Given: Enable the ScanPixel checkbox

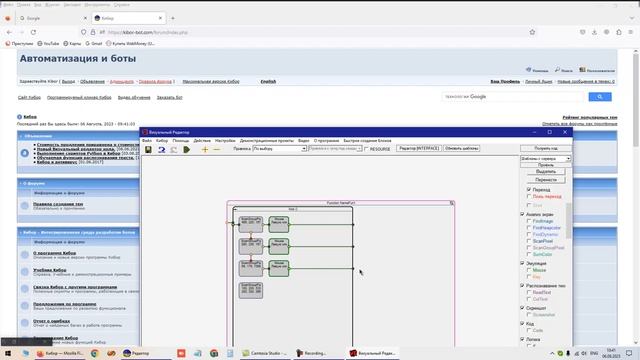Looking at the screenshot, I should 529,241.
